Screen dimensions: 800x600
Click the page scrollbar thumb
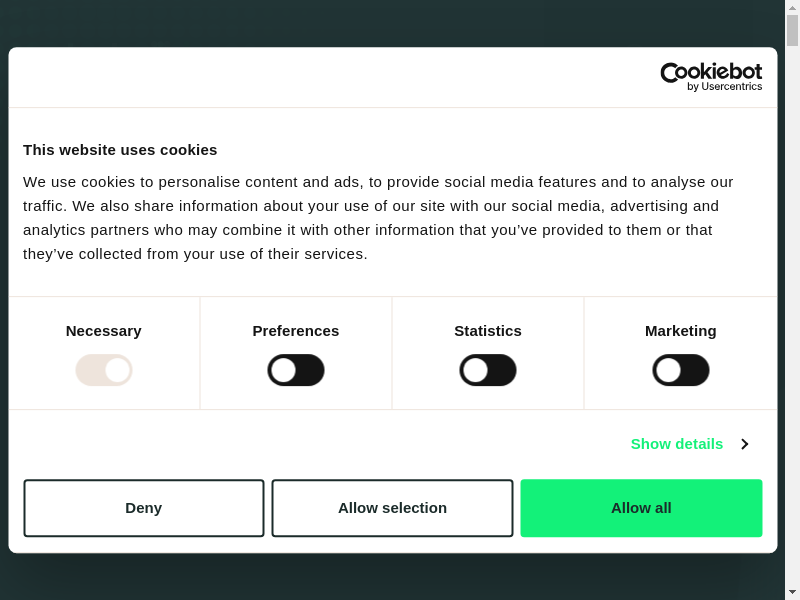(792, 30)
